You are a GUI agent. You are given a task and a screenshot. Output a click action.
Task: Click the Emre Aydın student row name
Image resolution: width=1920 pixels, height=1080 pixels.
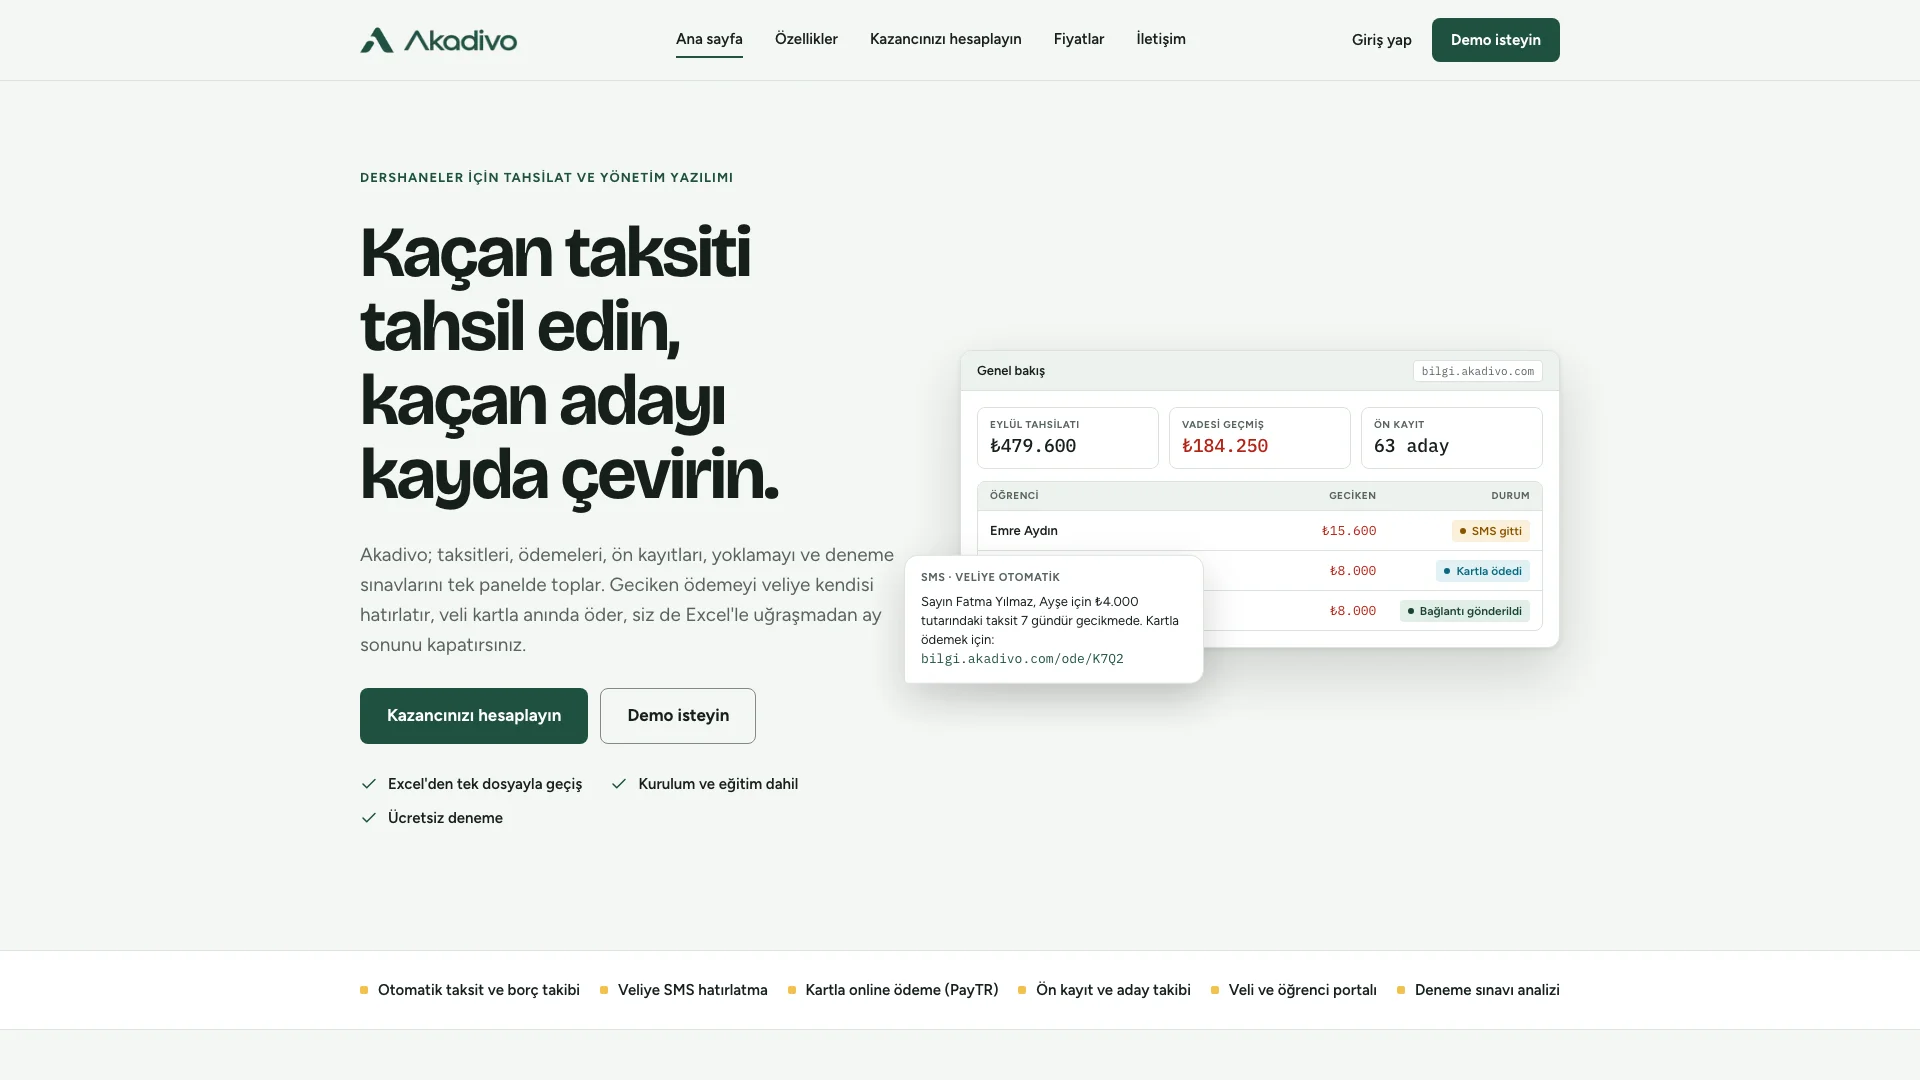(x=1024, y=531)
